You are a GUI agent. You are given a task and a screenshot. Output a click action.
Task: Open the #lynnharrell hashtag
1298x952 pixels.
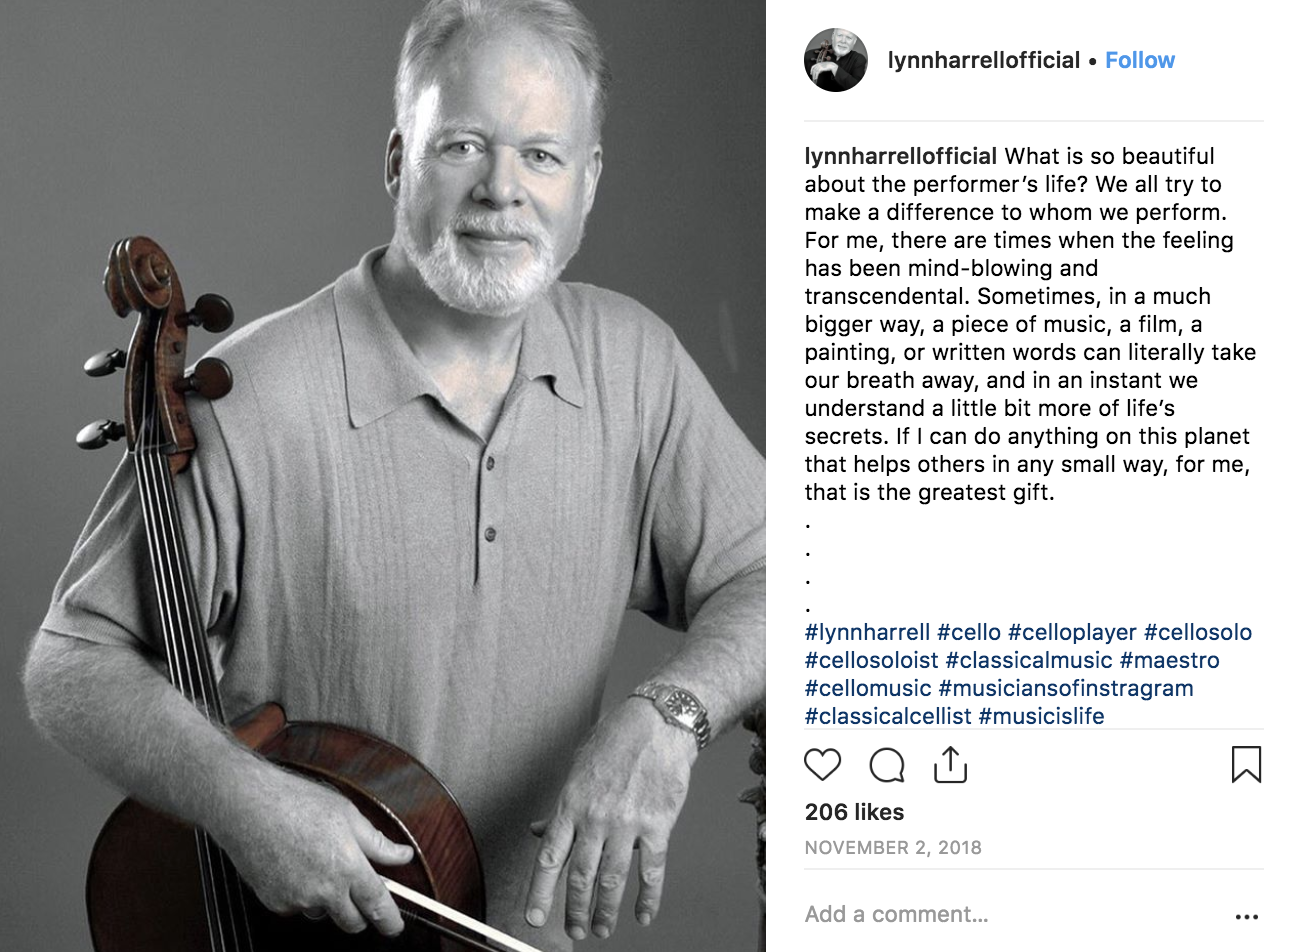tap(868, 632)
